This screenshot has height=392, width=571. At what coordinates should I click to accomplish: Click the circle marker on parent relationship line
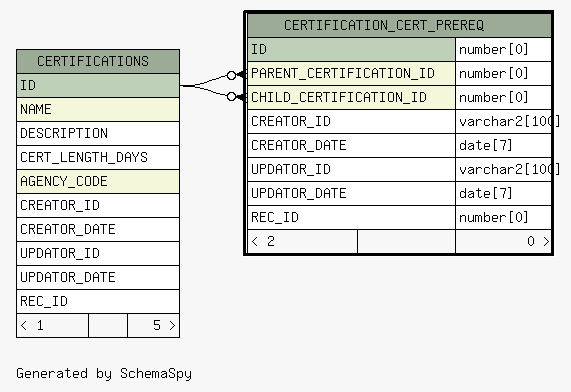pos(231,75)
